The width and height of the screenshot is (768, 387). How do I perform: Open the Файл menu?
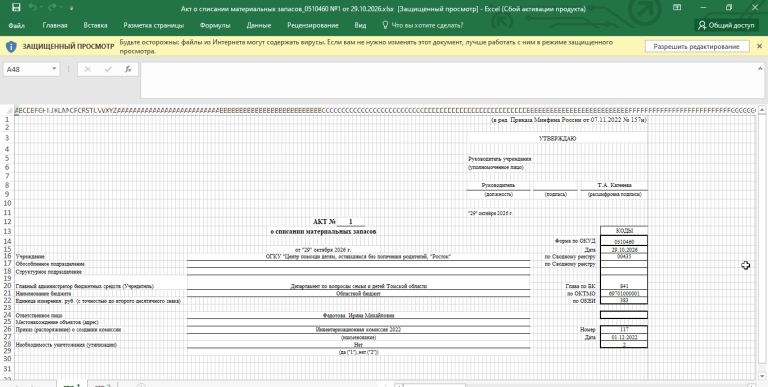(x=17, y=25)
